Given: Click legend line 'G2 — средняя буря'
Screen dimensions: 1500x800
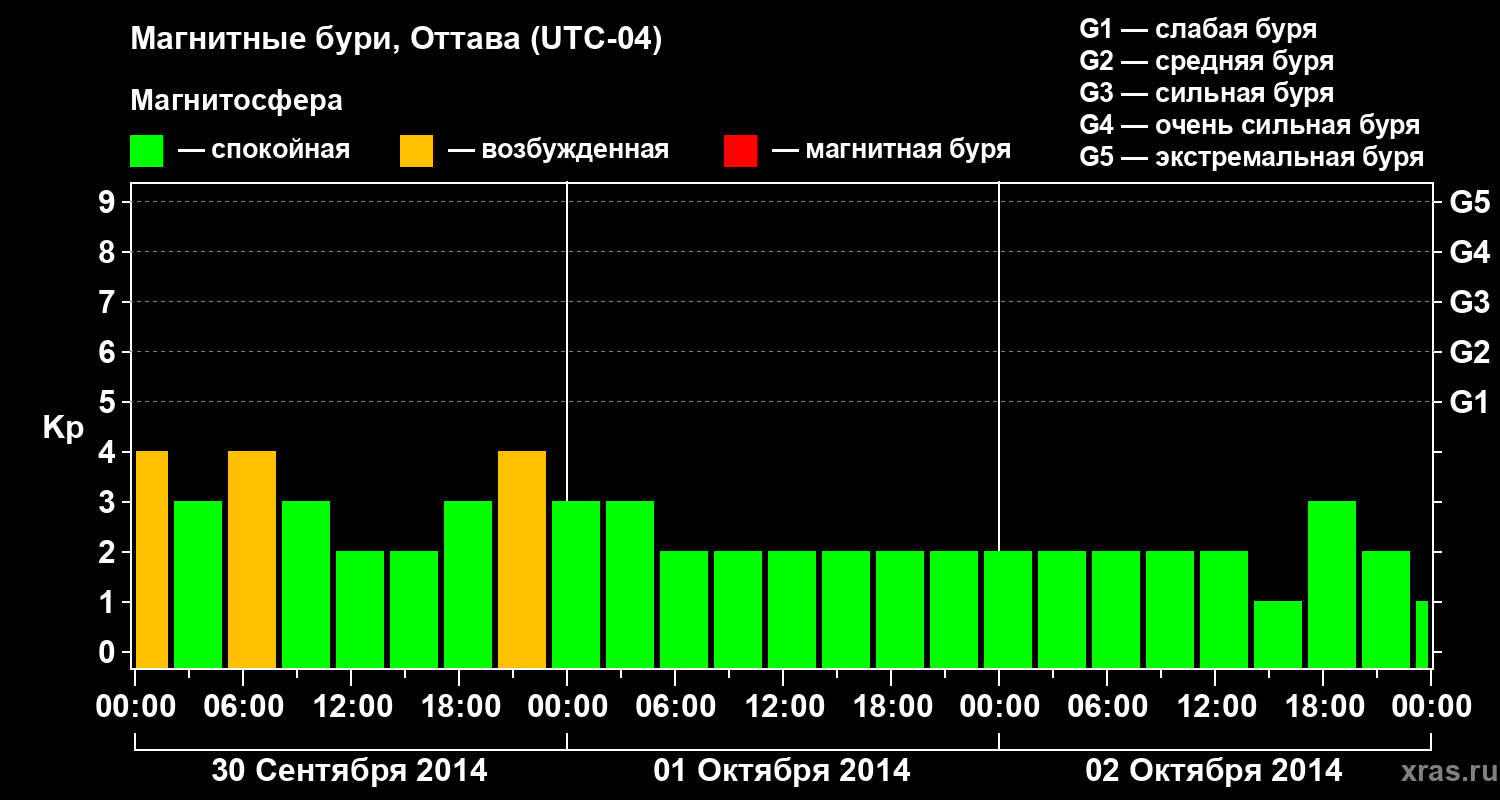Looking at the screenshot, I should coord(1207,61).
